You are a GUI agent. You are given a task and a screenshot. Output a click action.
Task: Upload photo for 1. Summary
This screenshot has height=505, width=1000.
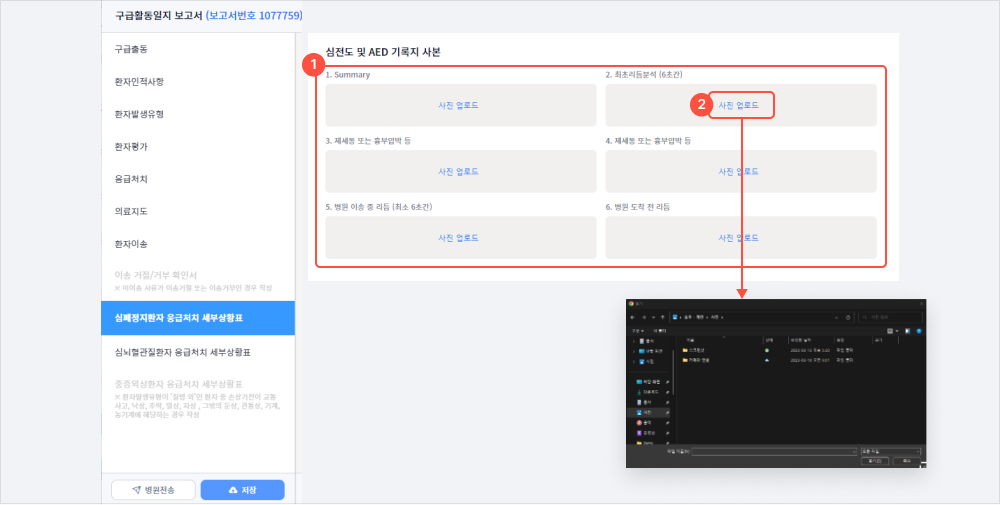pos(459,105)
